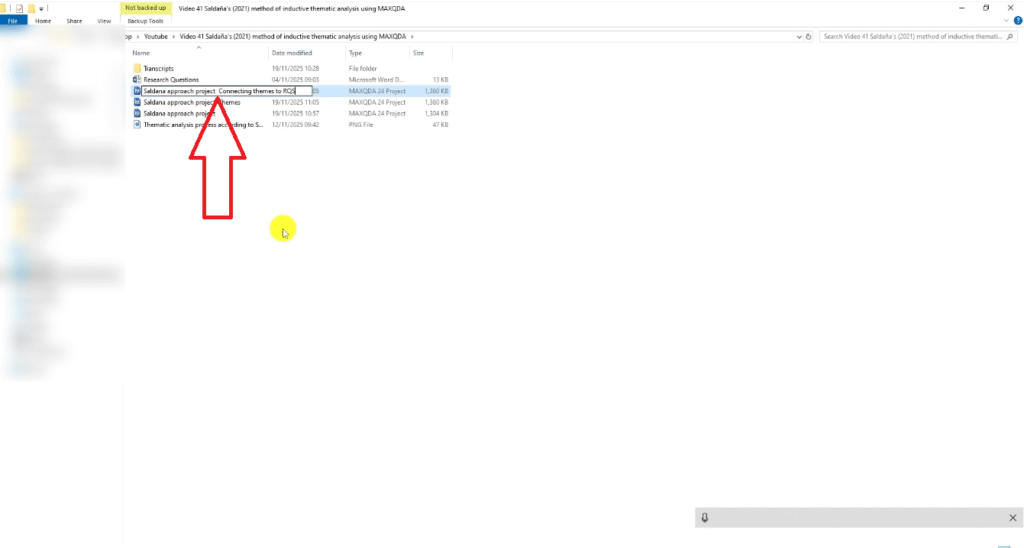This screenshot has width=1024, height=548.
Task: Click the properties icon in quick access toolbar
Action: pyautogui.click(x=19, y=8)
